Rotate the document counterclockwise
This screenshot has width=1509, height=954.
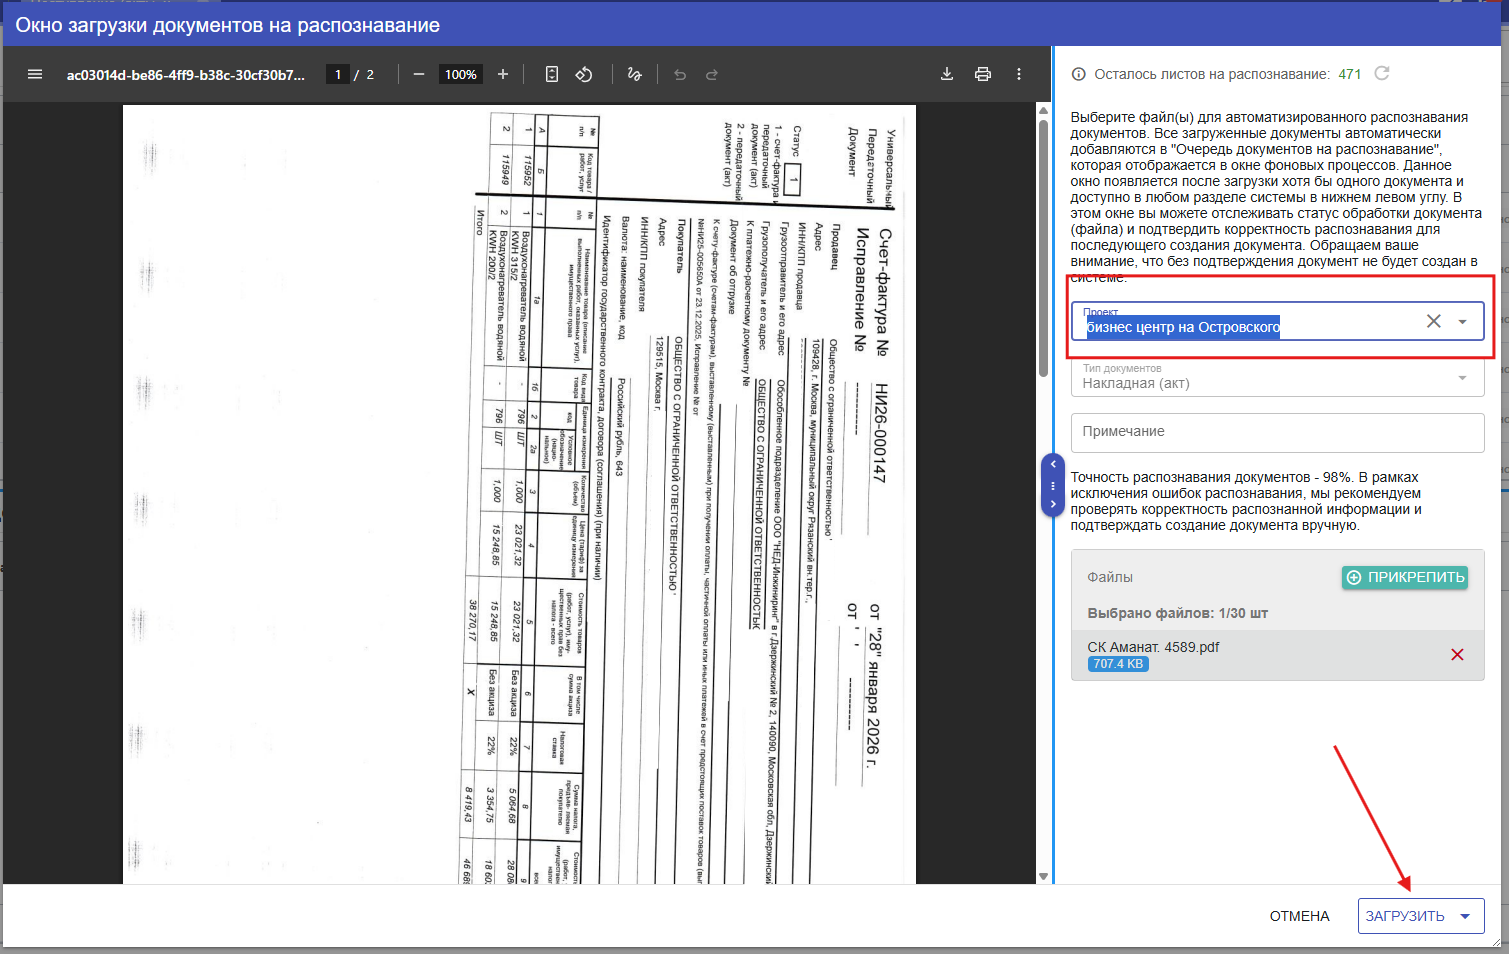(x=584, y=75)
